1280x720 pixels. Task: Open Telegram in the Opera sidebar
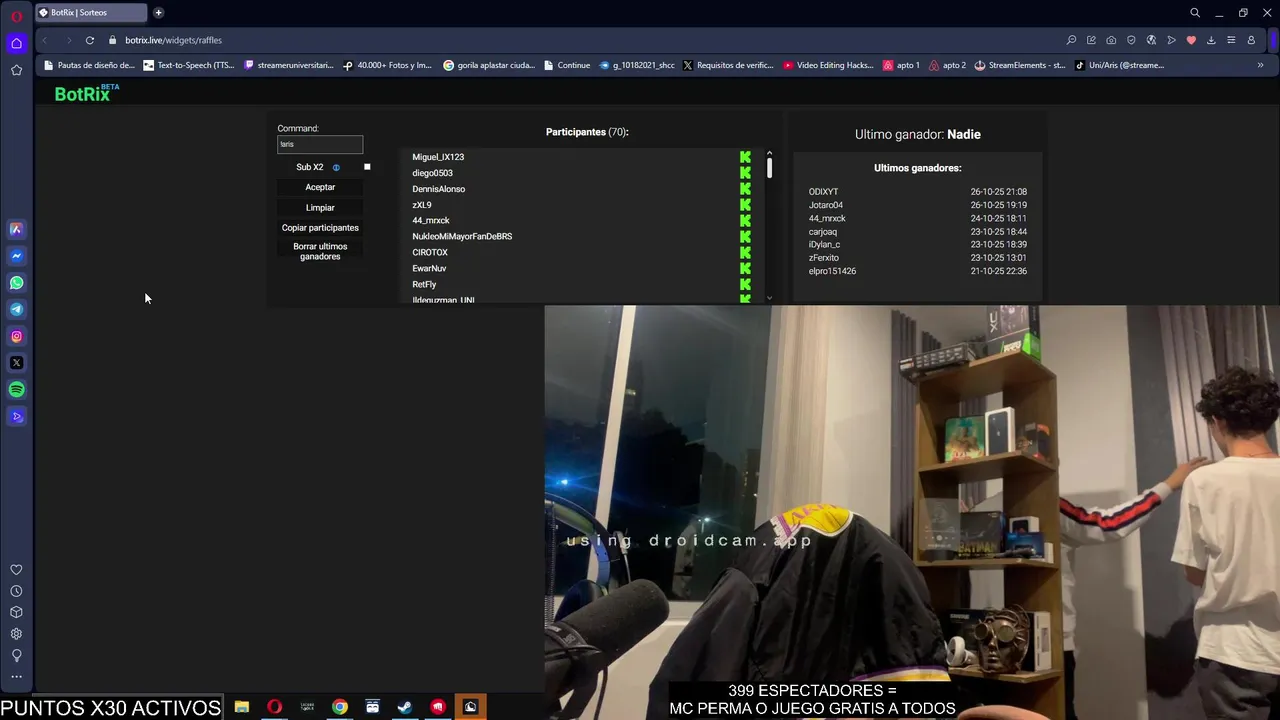16,309
